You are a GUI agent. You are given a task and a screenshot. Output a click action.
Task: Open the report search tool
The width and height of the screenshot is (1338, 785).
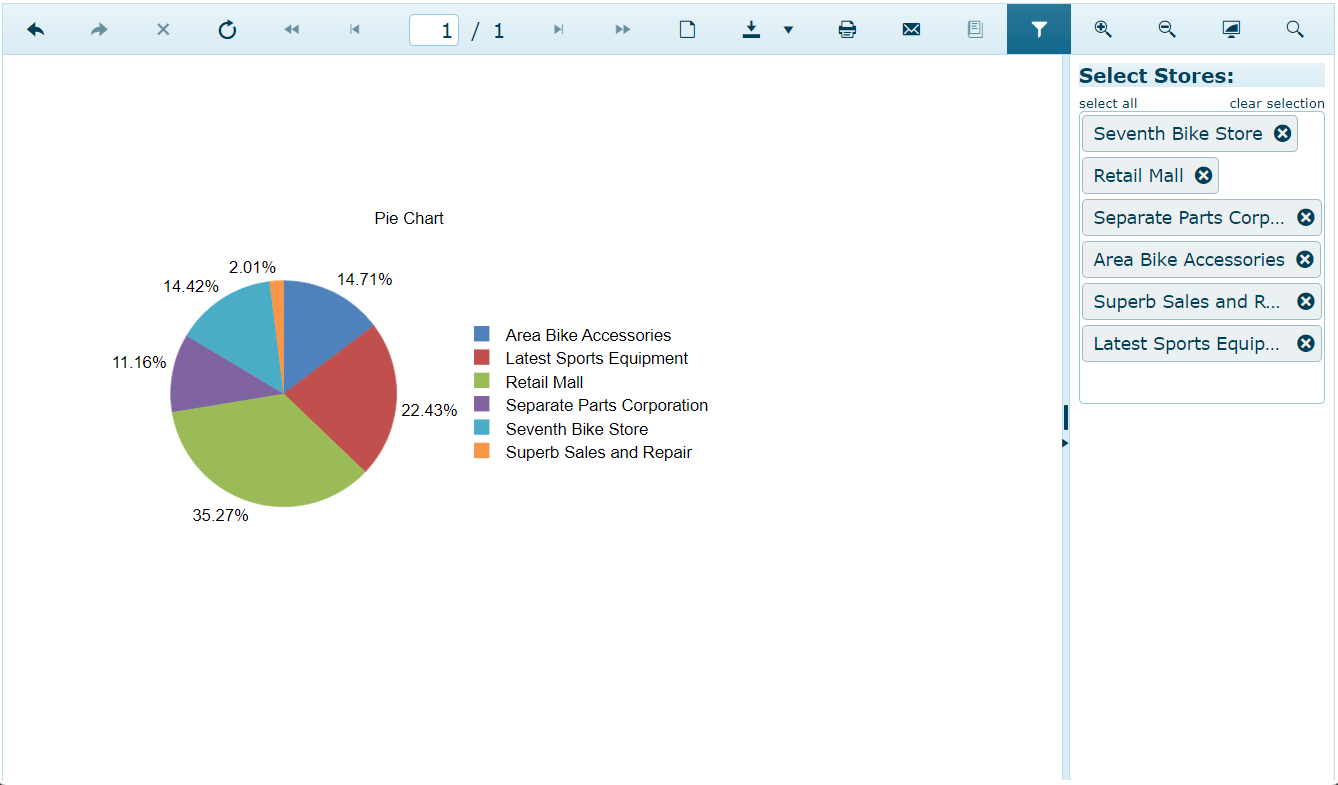pyautogui.click(x=1295, y=29)
